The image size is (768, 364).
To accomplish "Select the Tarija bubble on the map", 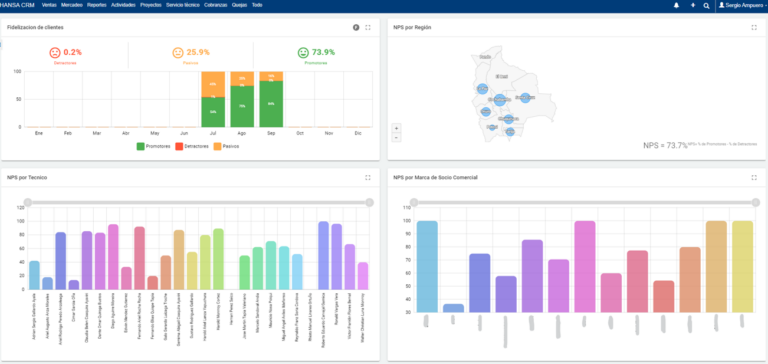I will [x=510, y=131].
